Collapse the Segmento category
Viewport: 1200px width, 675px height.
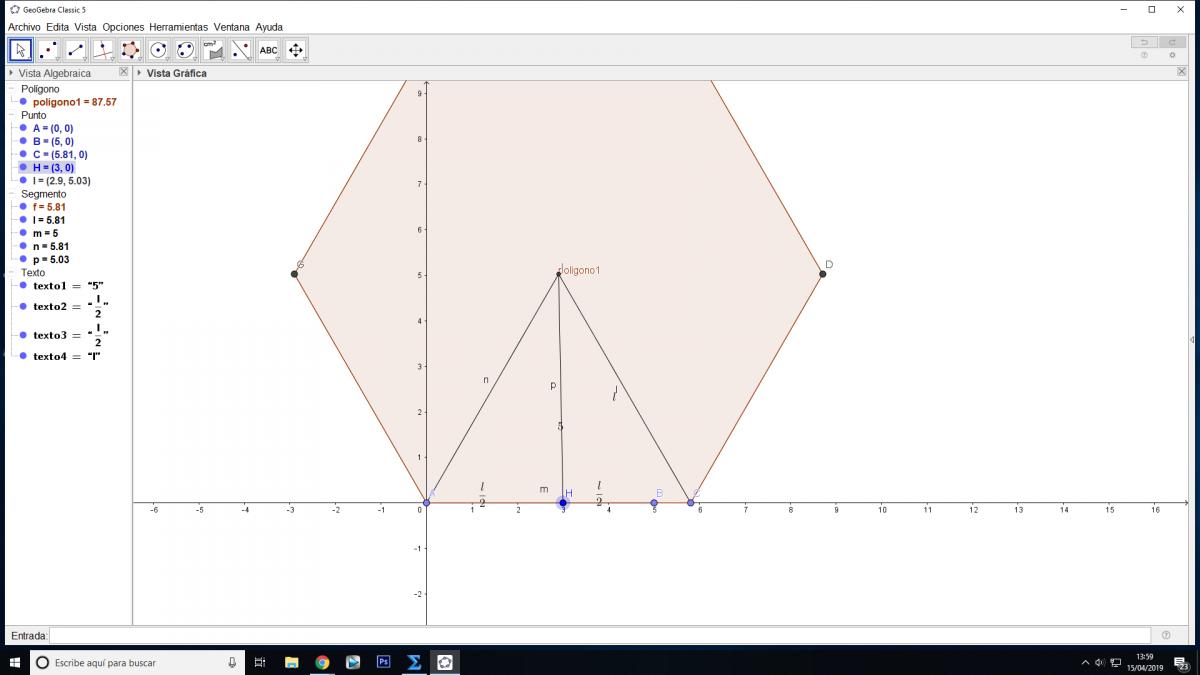click(x=13, y=194)
